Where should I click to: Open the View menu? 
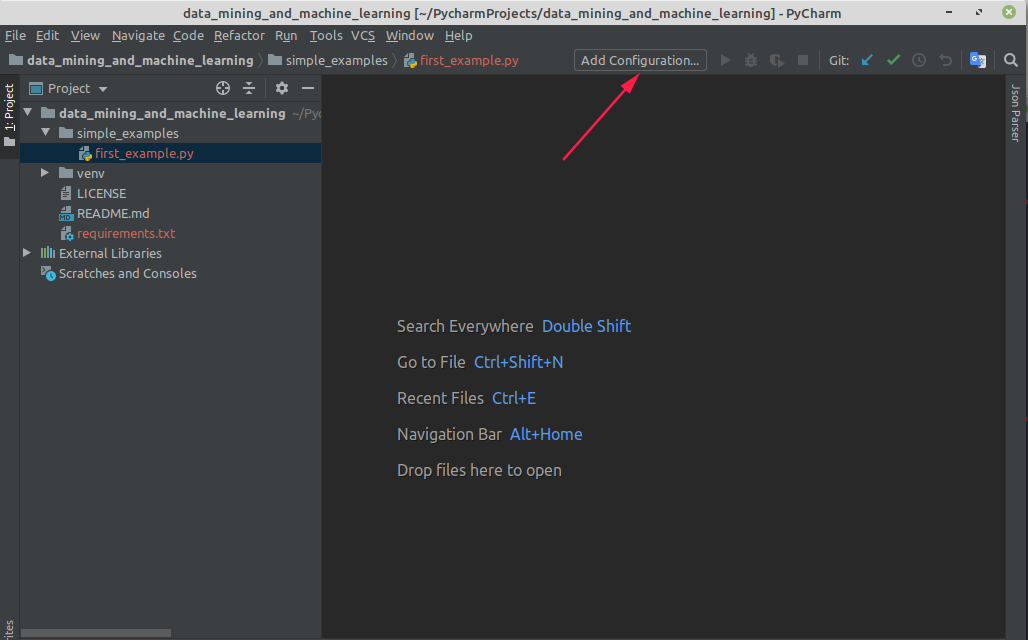[85, 35]
